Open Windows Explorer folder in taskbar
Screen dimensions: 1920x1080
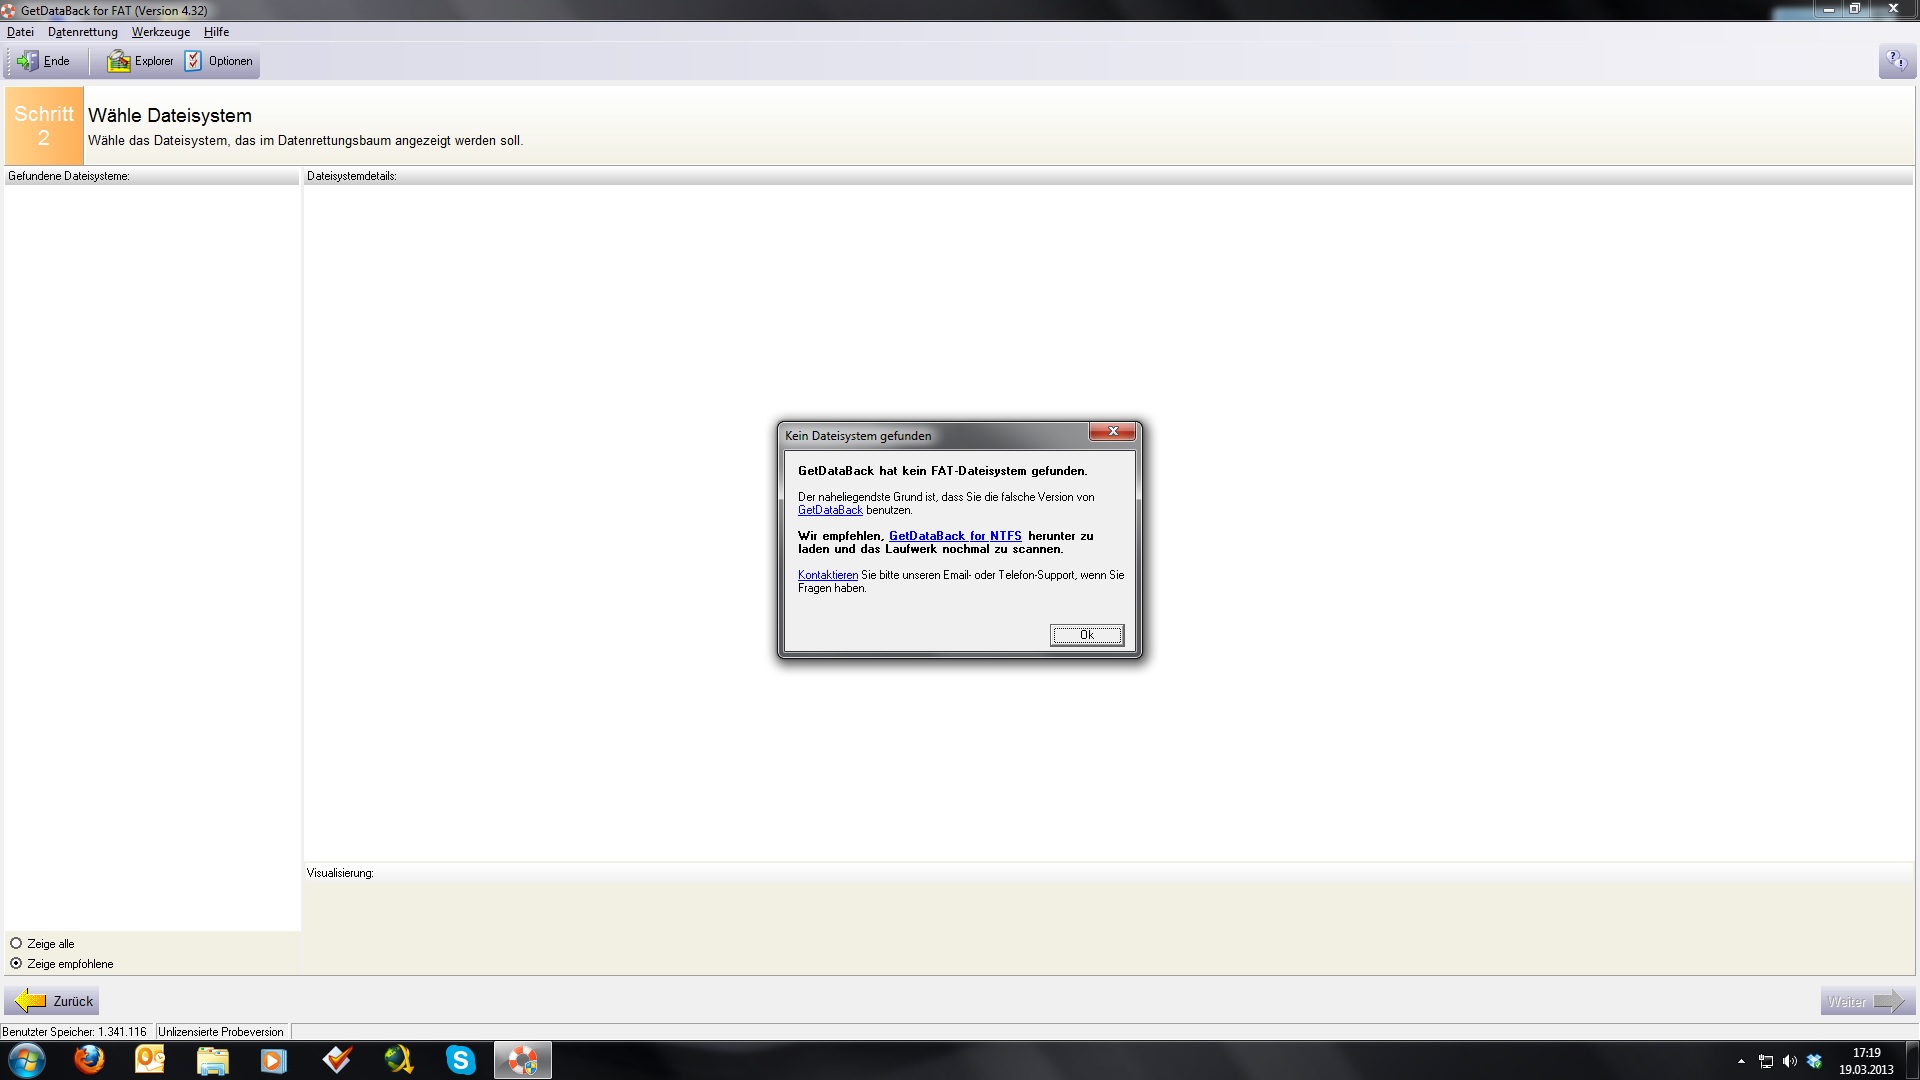(212, 1060)
